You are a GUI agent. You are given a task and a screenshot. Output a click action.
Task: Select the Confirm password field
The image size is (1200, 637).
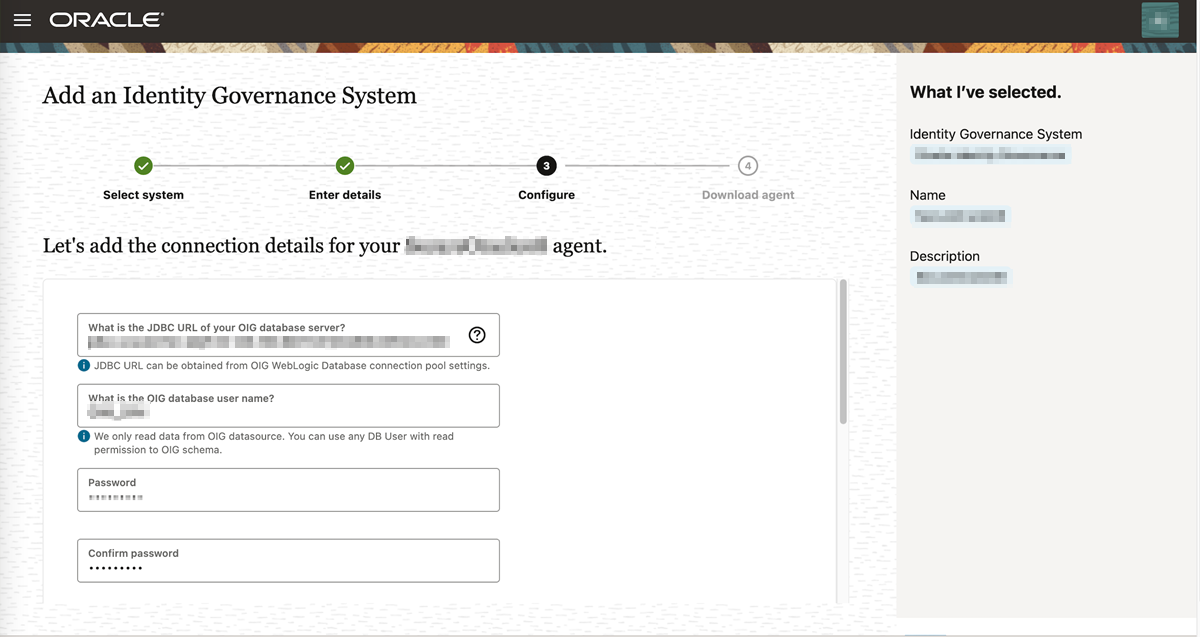point(288,560)
